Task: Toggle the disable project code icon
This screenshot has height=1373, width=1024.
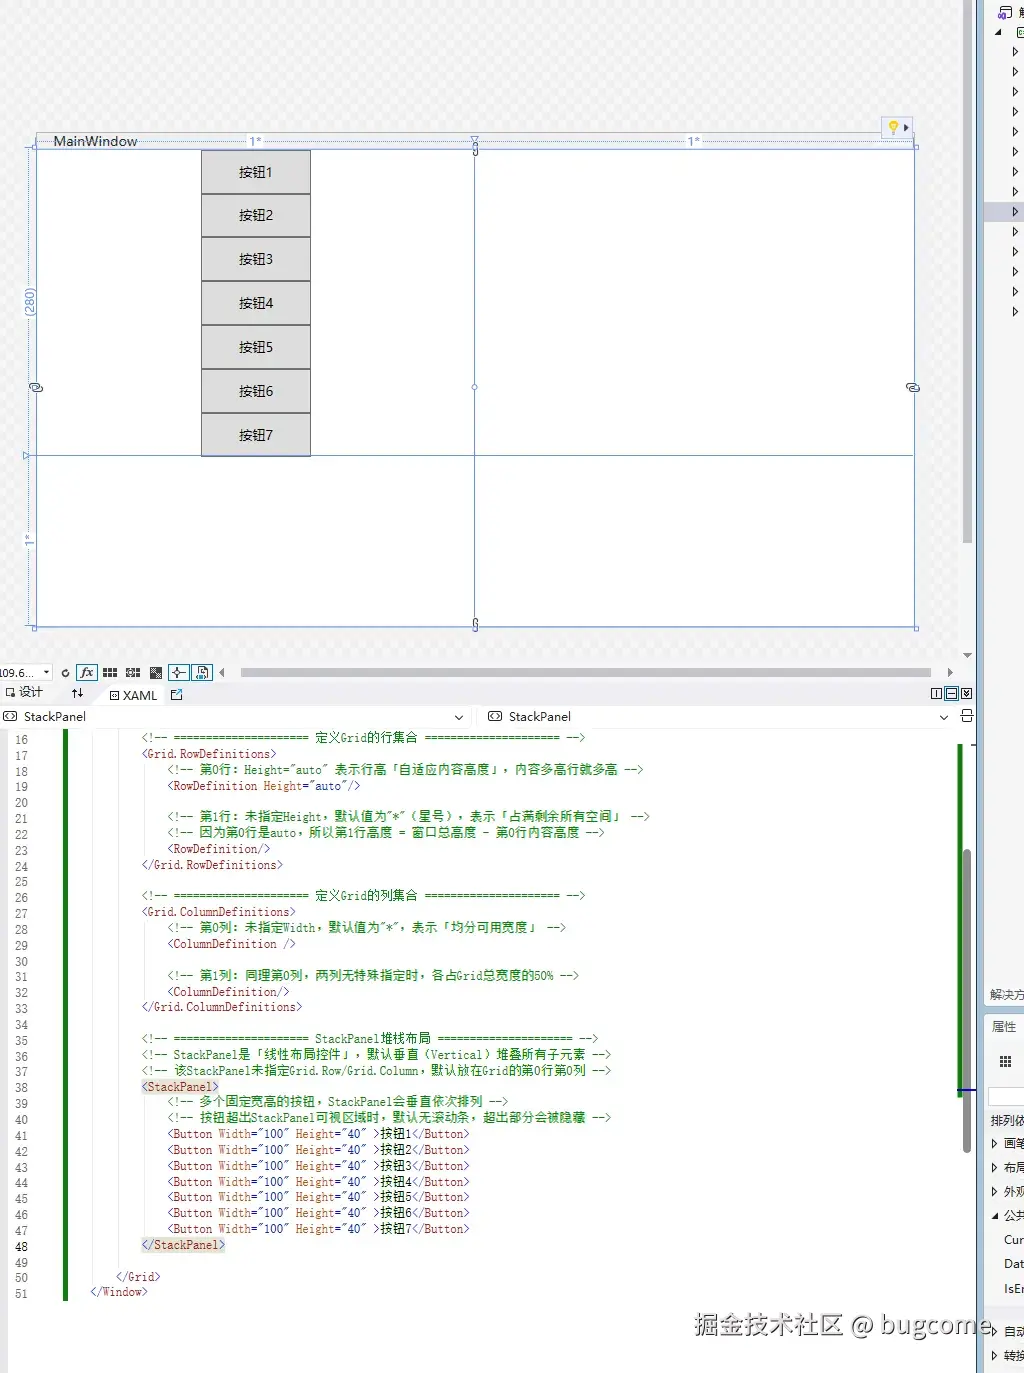Action: (202, 673)
